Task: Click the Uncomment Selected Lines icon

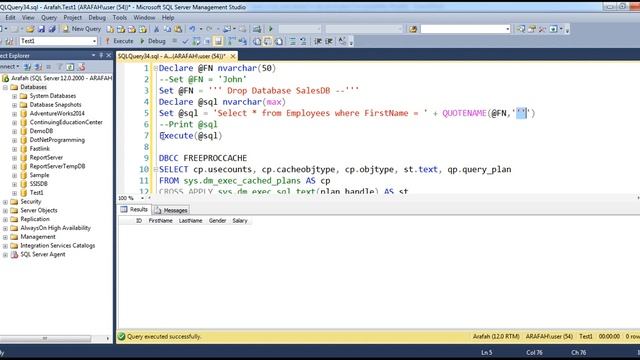Action: [303, 41]
